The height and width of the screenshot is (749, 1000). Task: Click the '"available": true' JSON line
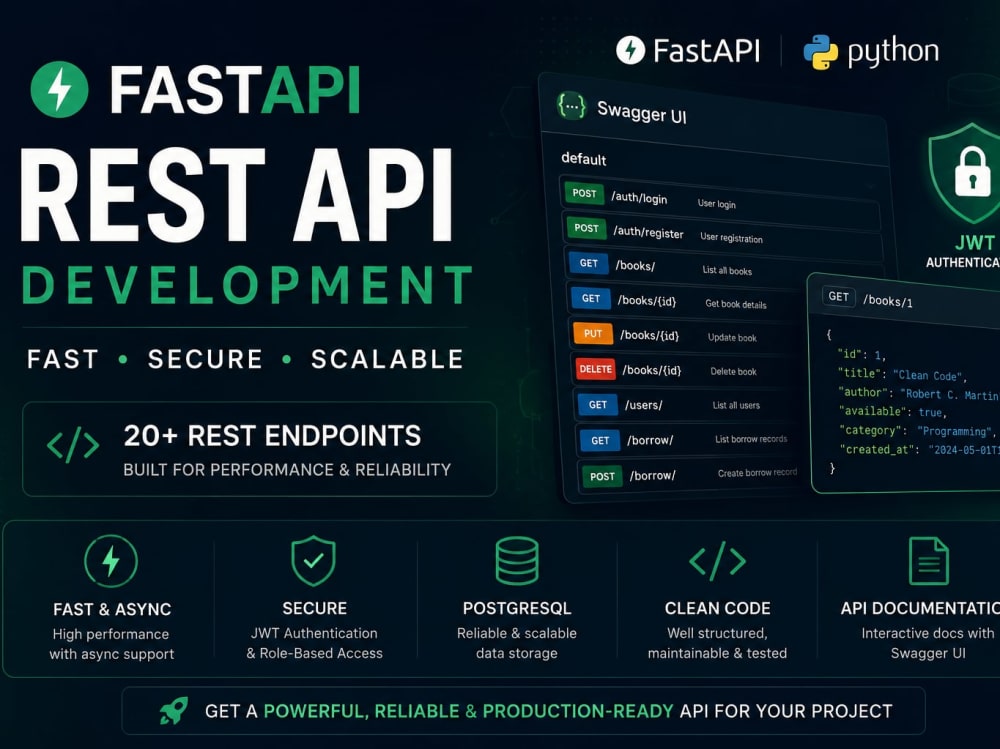[x=892, y=412]
